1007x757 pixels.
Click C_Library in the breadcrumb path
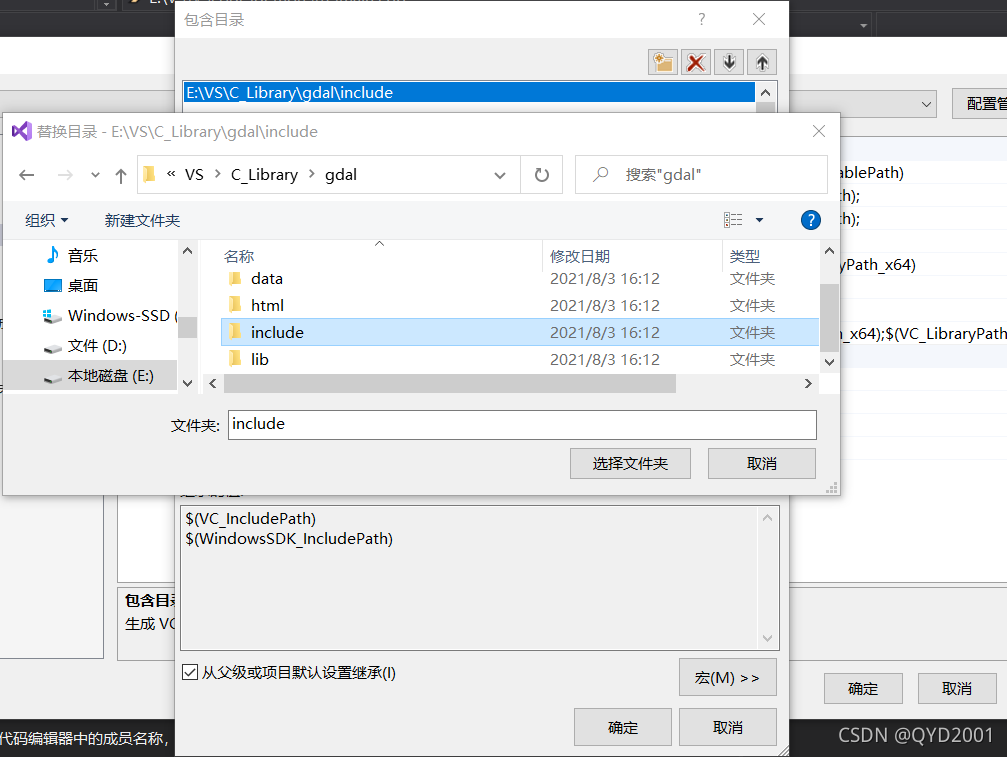pos(264,175)
